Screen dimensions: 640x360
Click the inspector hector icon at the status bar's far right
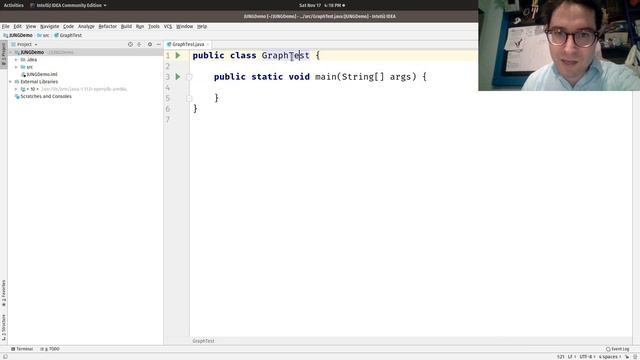point(636,356)
